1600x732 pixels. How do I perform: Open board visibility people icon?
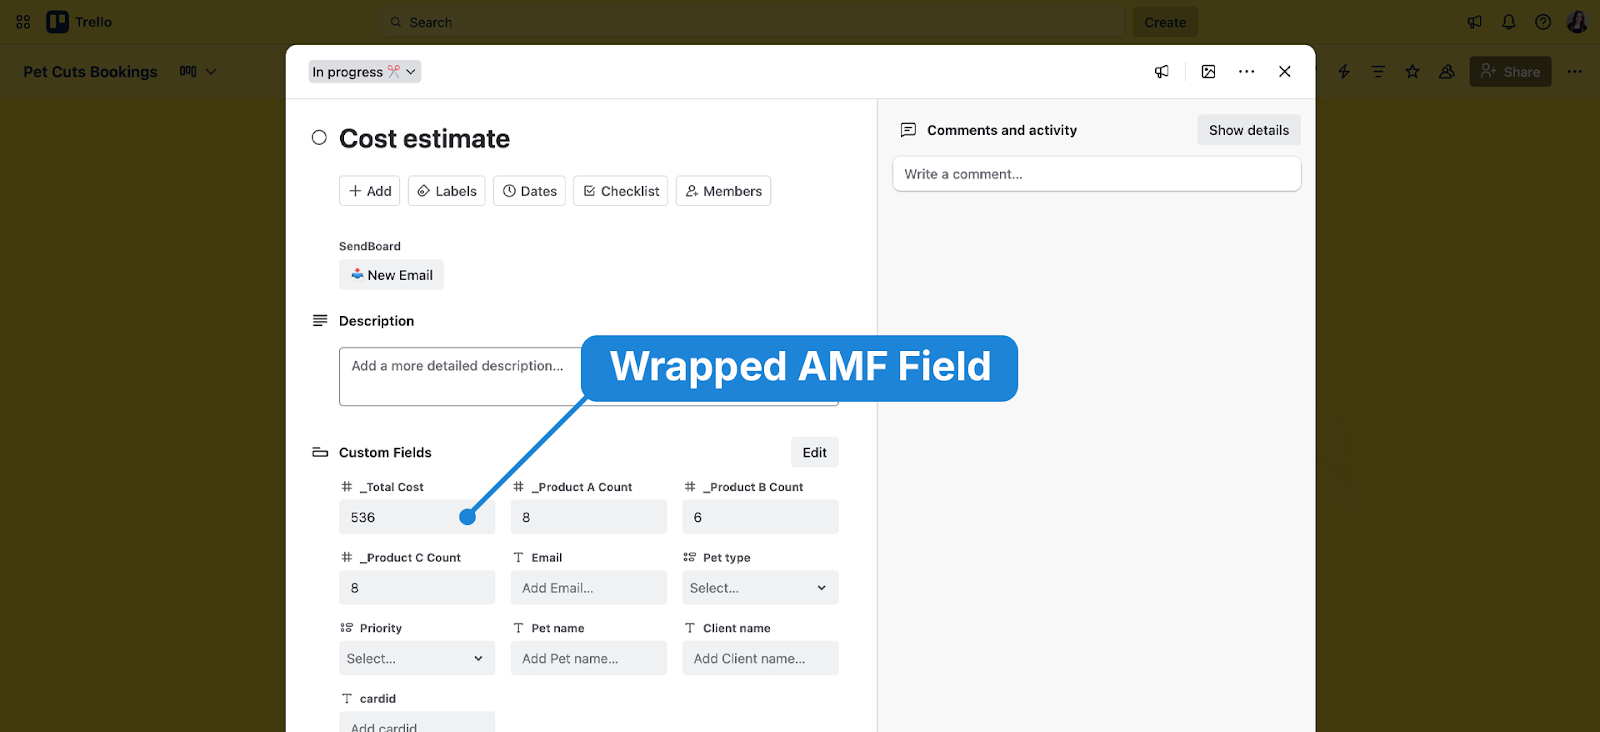(x=1446, y=72)
